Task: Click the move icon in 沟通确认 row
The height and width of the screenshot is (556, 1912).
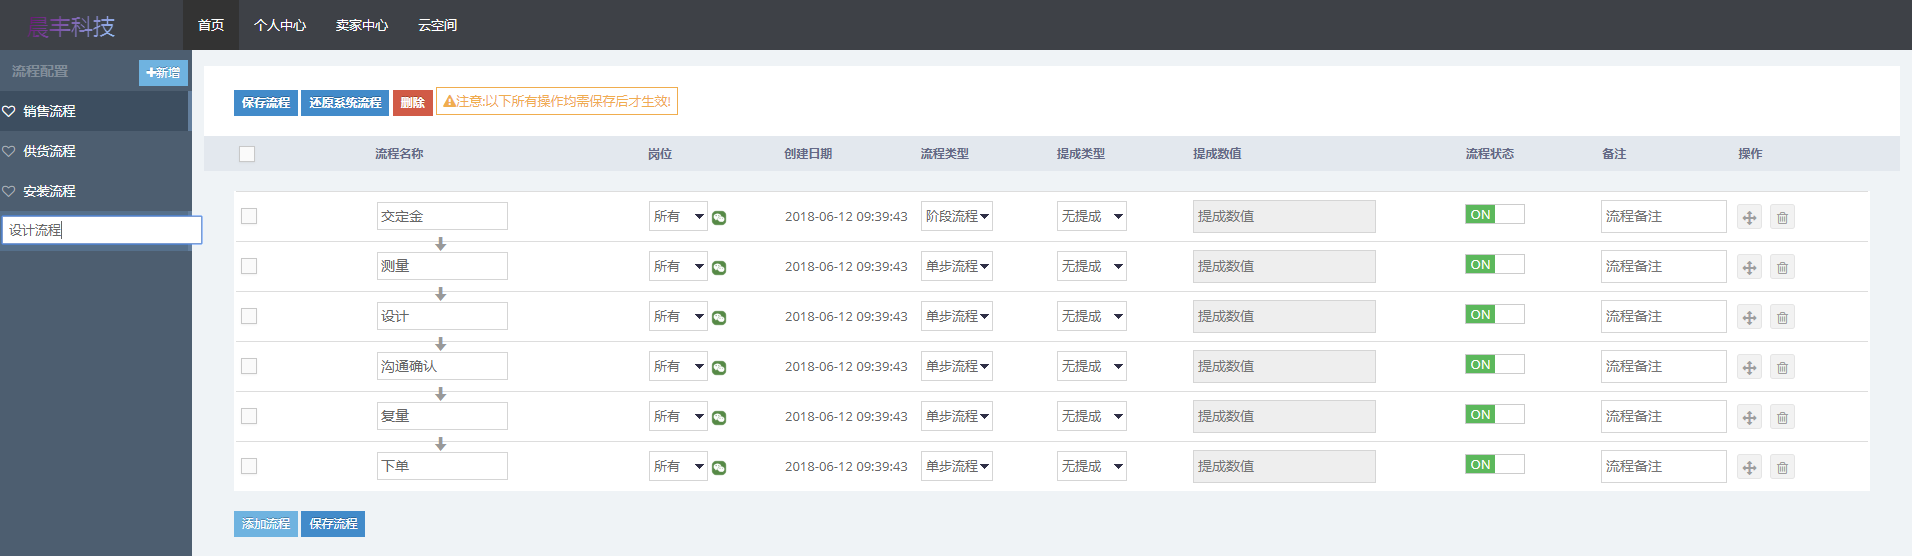Action: click(x=1749, y=367)
